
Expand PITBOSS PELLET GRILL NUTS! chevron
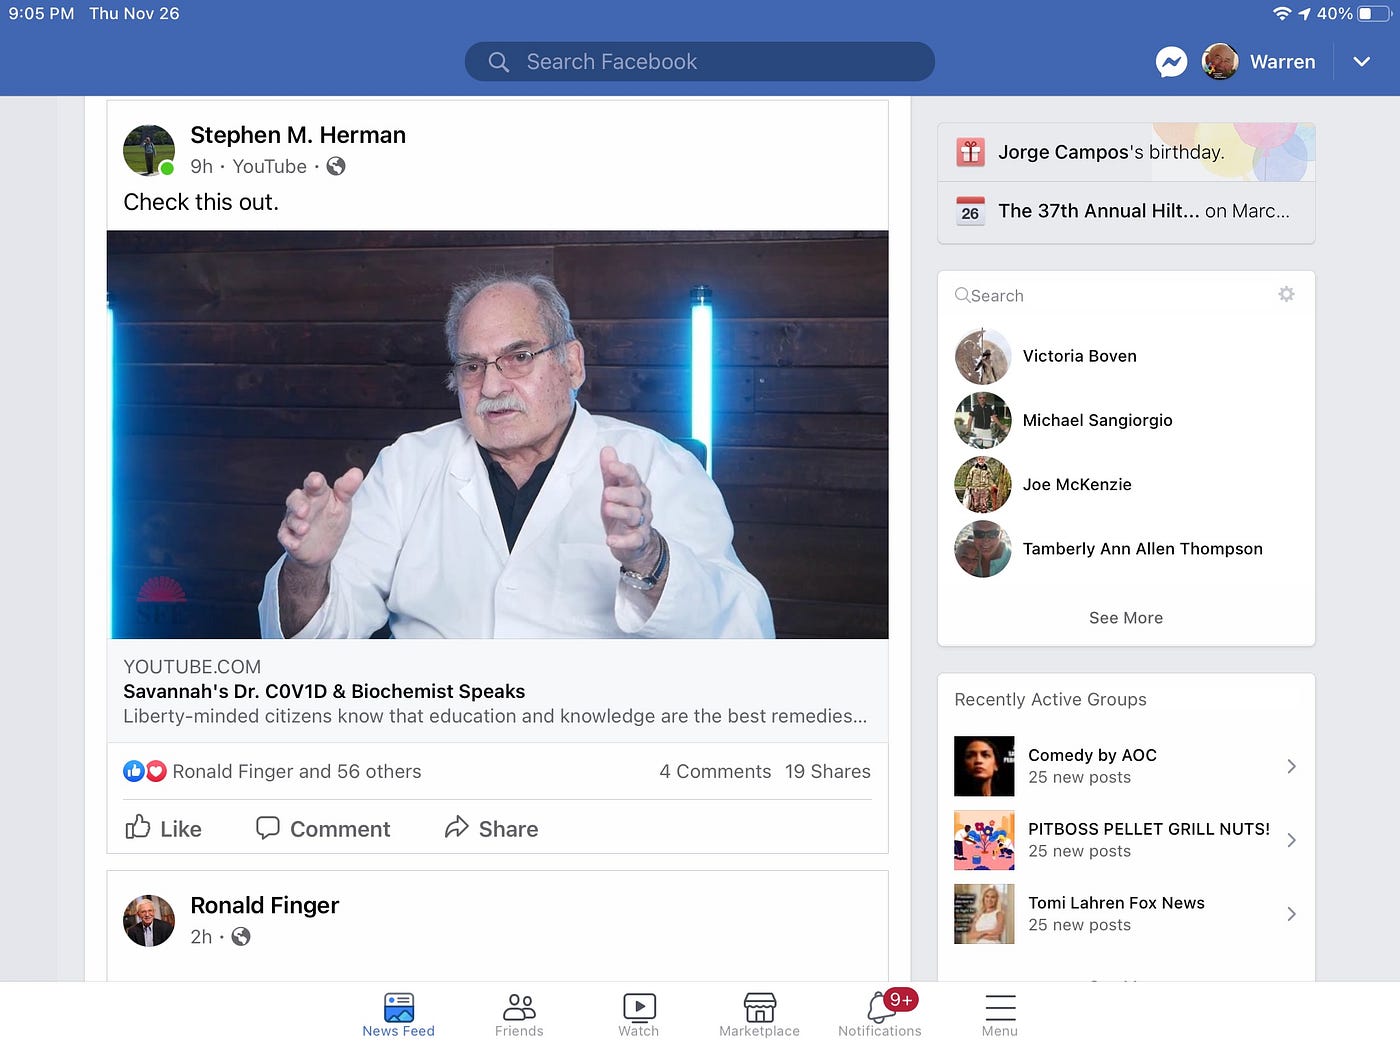pyautogui.click(x=1291, y=840)
